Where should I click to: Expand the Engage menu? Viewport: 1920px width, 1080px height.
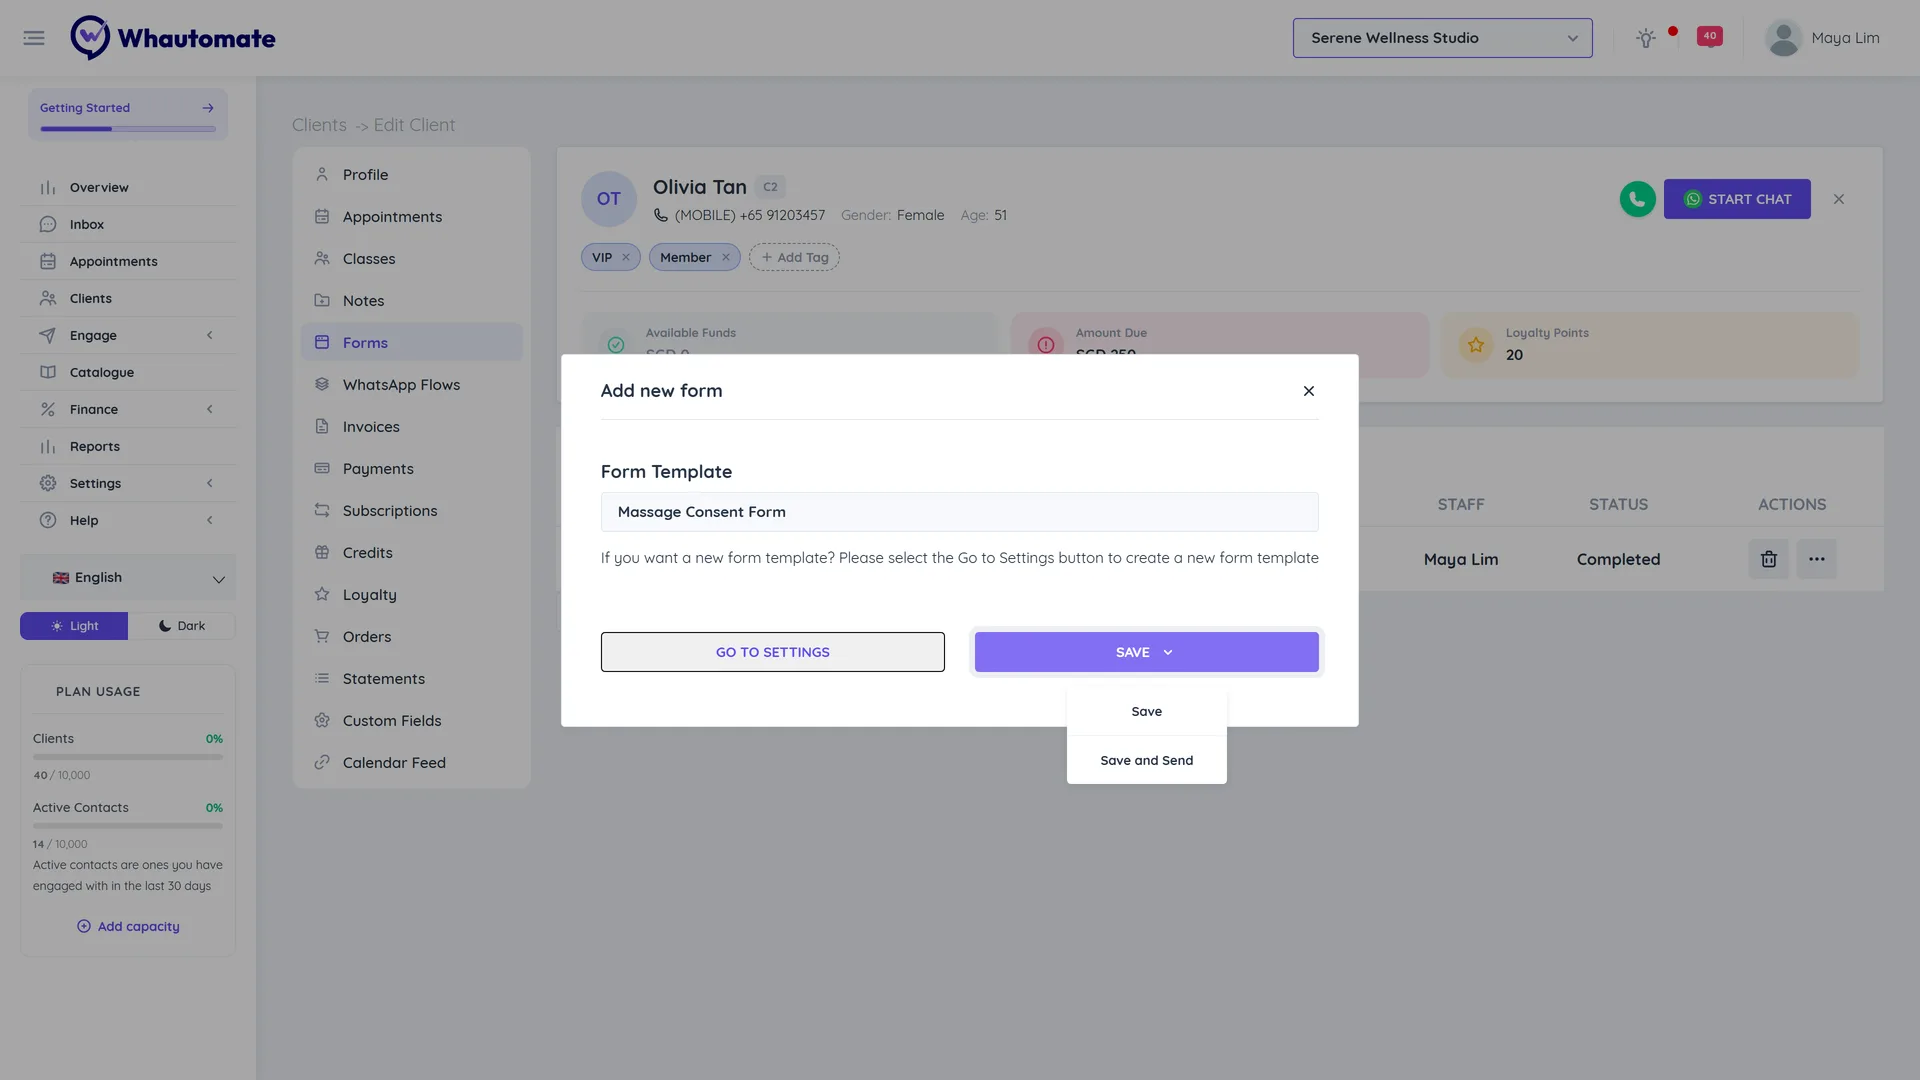coord(128,336)
